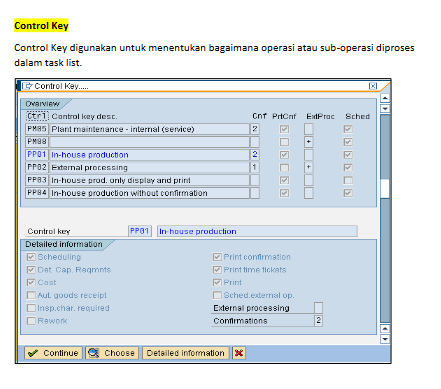This screenshot has width=441, height=389.
Task: Close the Control Key dialog from title bar
Action: [373, 86]
